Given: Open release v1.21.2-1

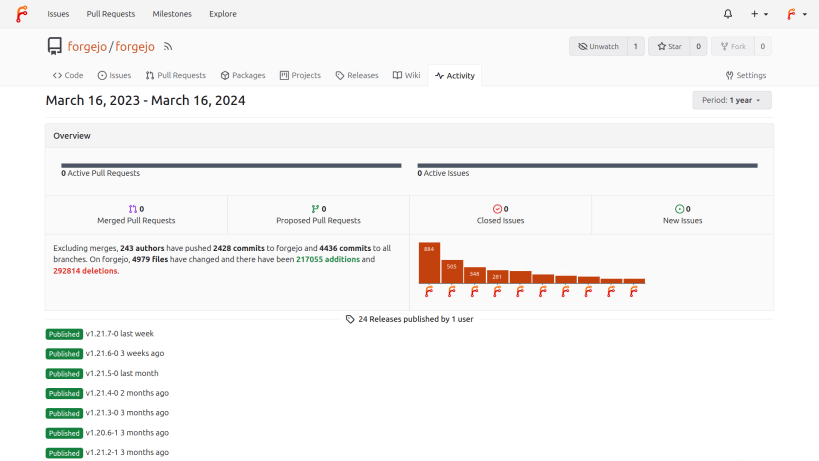Looking at the screenshot, I should tap(102, 453).
